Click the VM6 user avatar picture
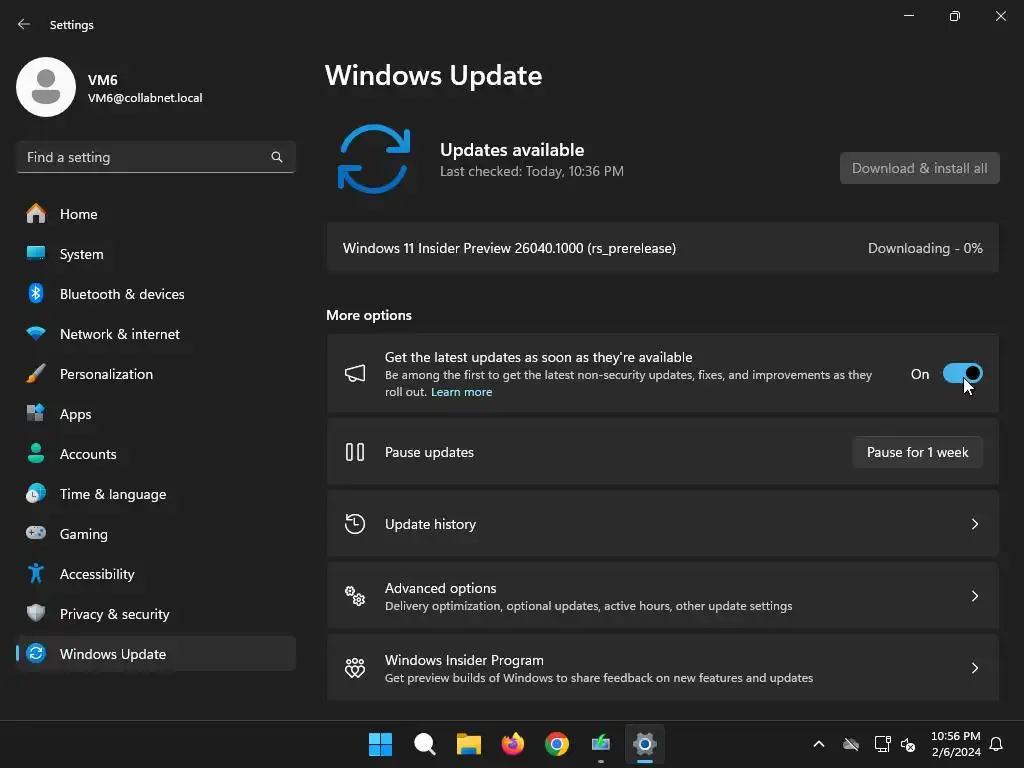Screen dimensions: 1024x768 (x=46, y=87)
